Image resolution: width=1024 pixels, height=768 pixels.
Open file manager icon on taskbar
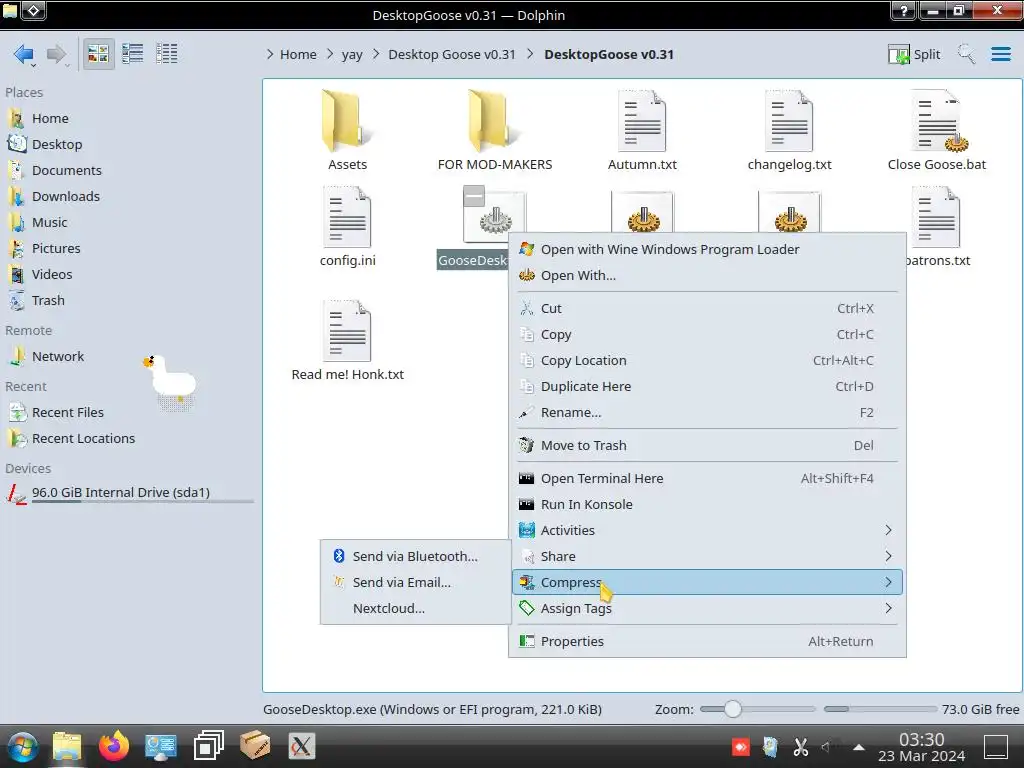(x=67, y=746)
